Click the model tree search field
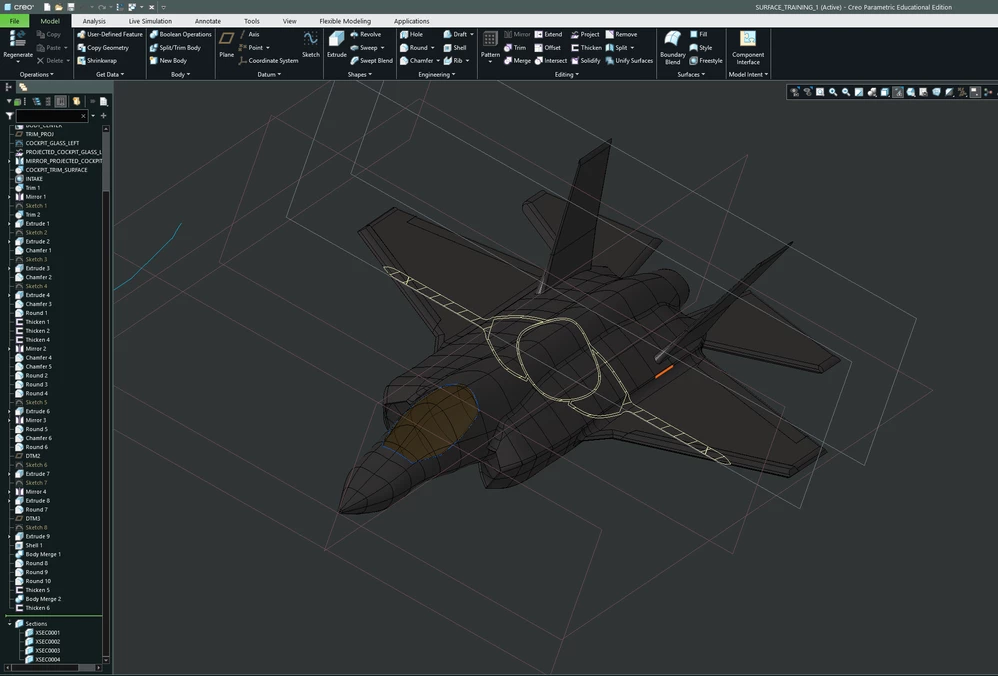998x676 pixels. (52, 116)
